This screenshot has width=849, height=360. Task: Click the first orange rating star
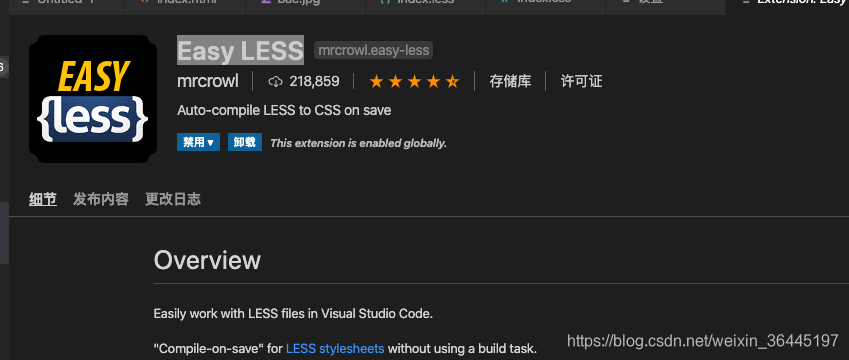(376, 82)
